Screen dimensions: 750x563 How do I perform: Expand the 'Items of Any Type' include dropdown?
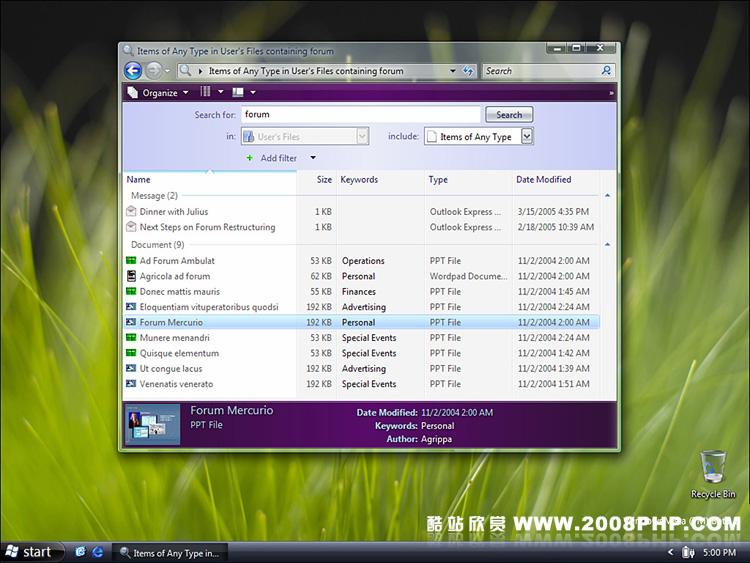[x=527, y=137]
